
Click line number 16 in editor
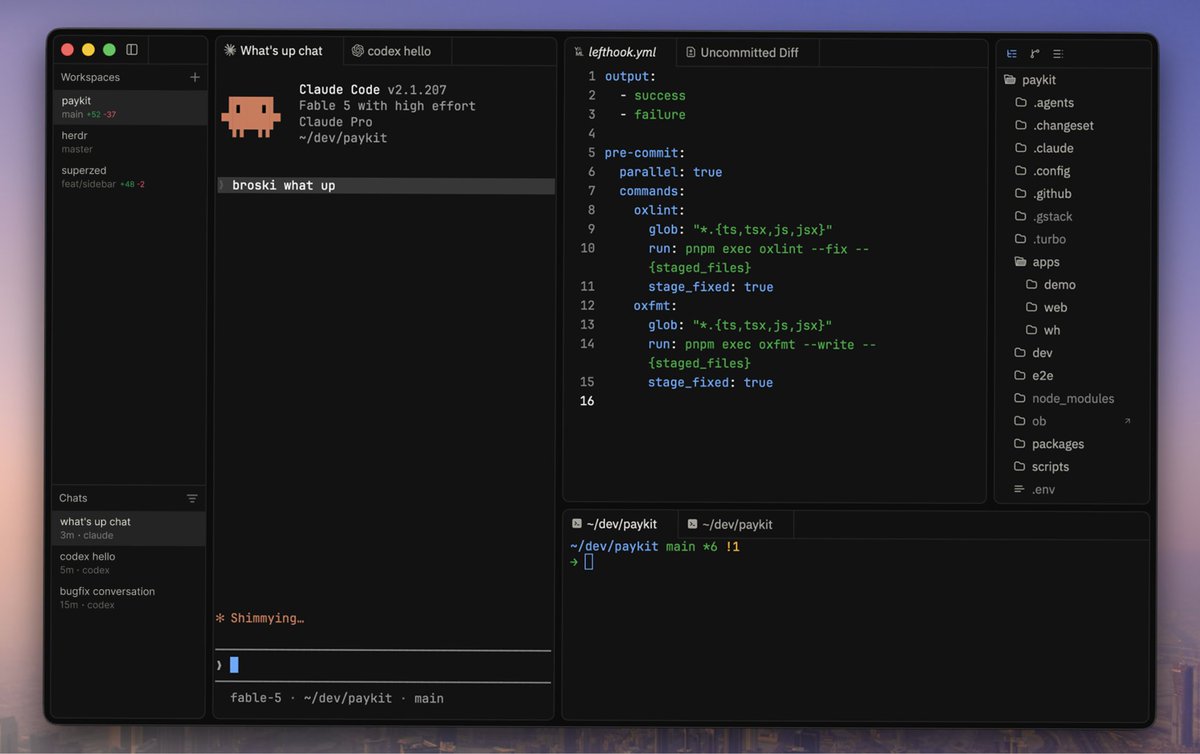click(587, 401)
